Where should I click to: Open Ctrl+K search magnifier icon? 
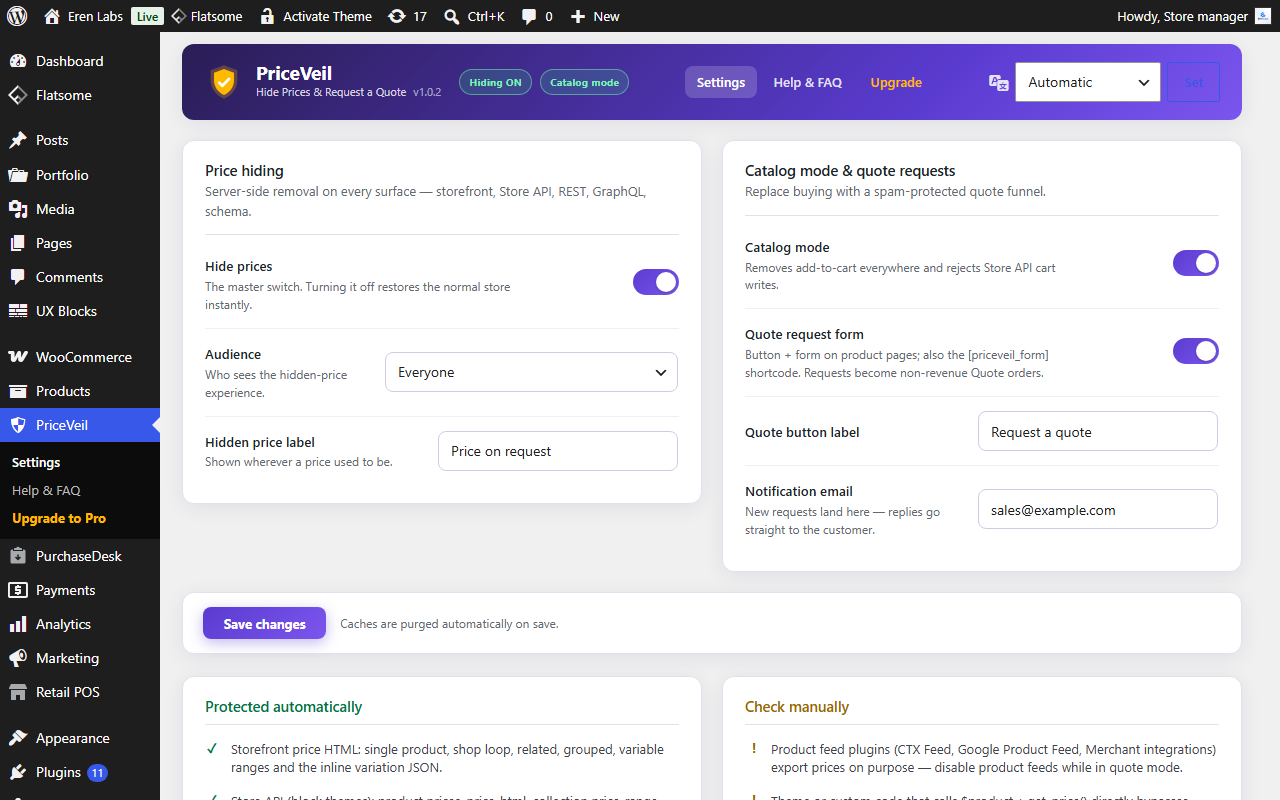(452, 16)
